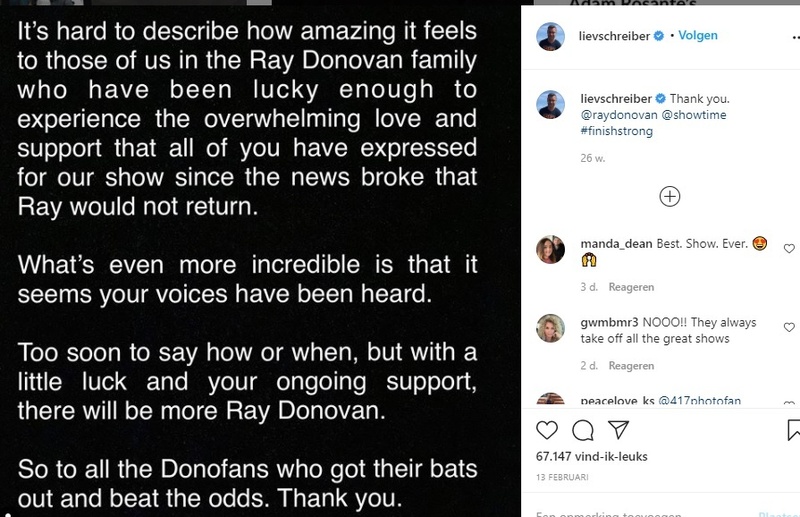Open comments via speech bubble icon
This screenshot has height=517, width=800.
[x=583, y=430]
